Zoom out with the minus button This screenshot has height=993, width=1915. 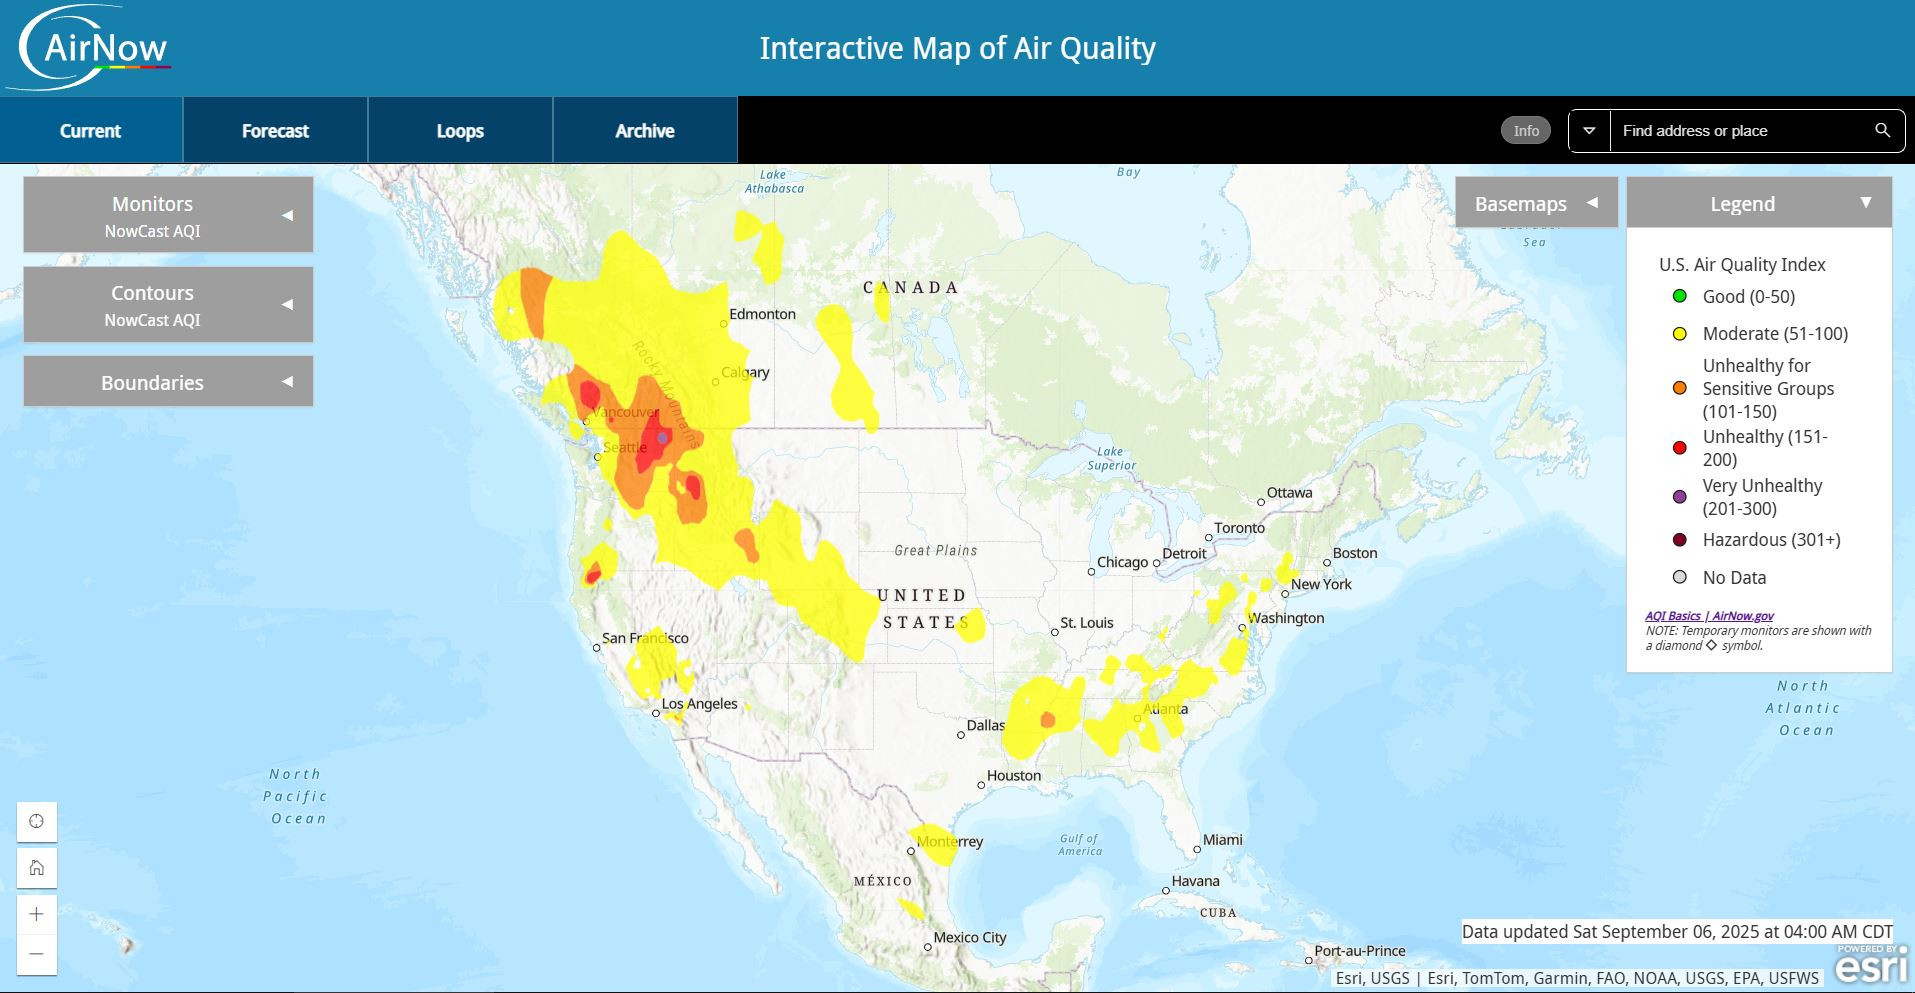37,954
